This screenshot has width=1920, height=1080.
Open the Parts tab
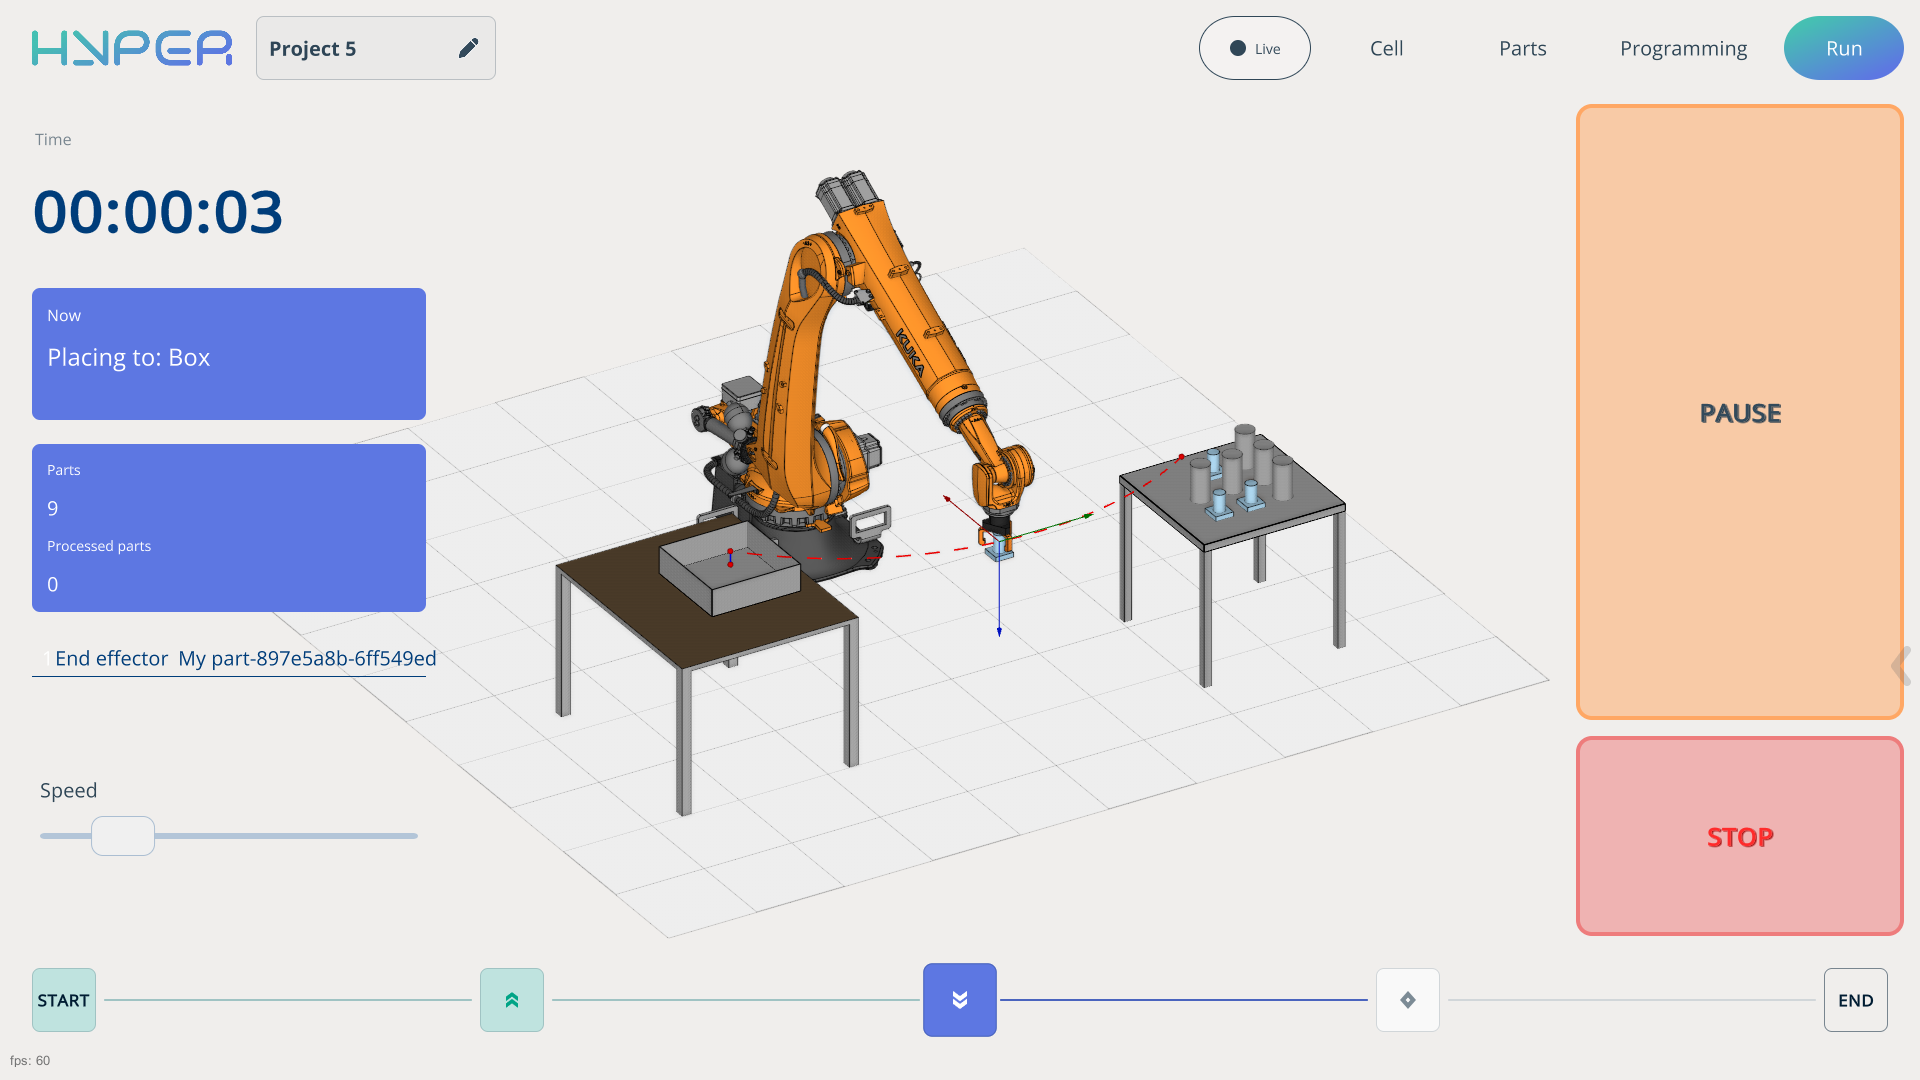tap(1522, 48)
